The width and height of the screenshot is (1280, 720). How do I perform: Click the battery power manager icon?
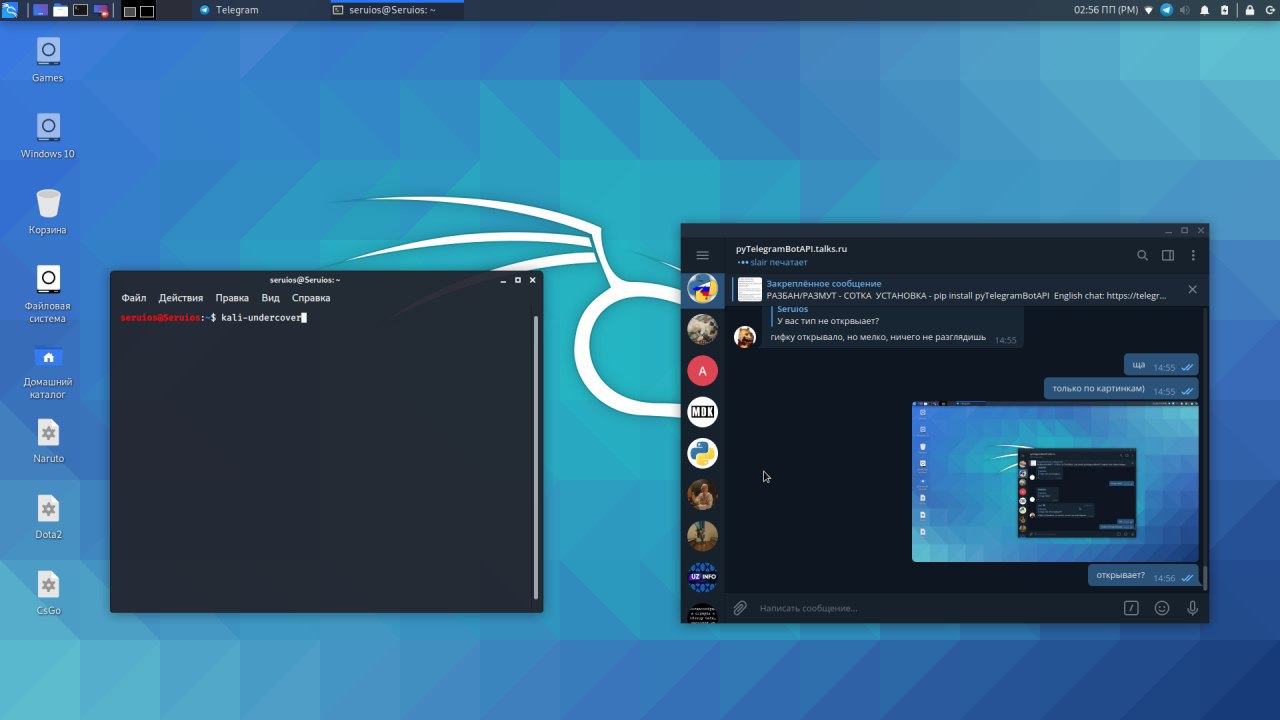point(1225,10)
